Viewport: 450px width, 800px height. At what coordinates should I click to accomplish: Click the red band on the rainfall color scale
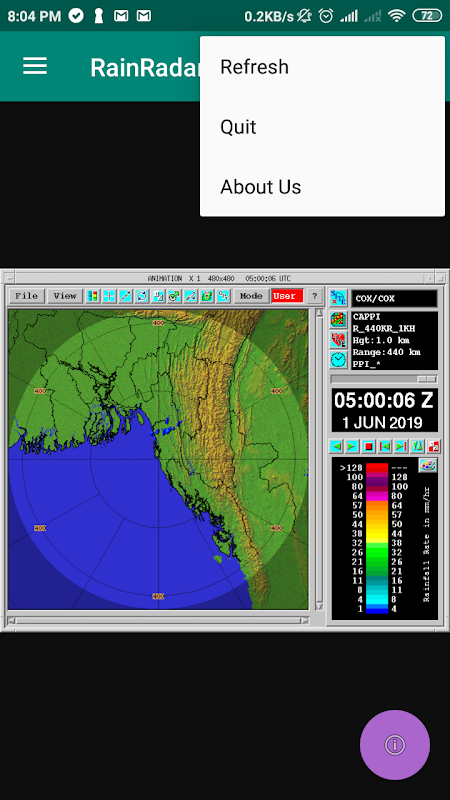377,468
